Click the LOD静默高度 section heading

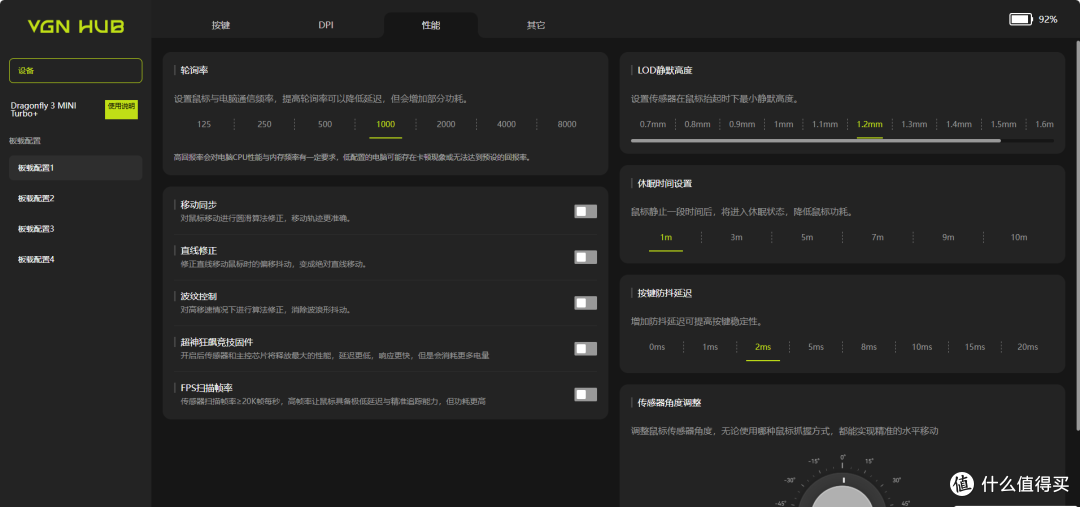(x=664, y=70)
